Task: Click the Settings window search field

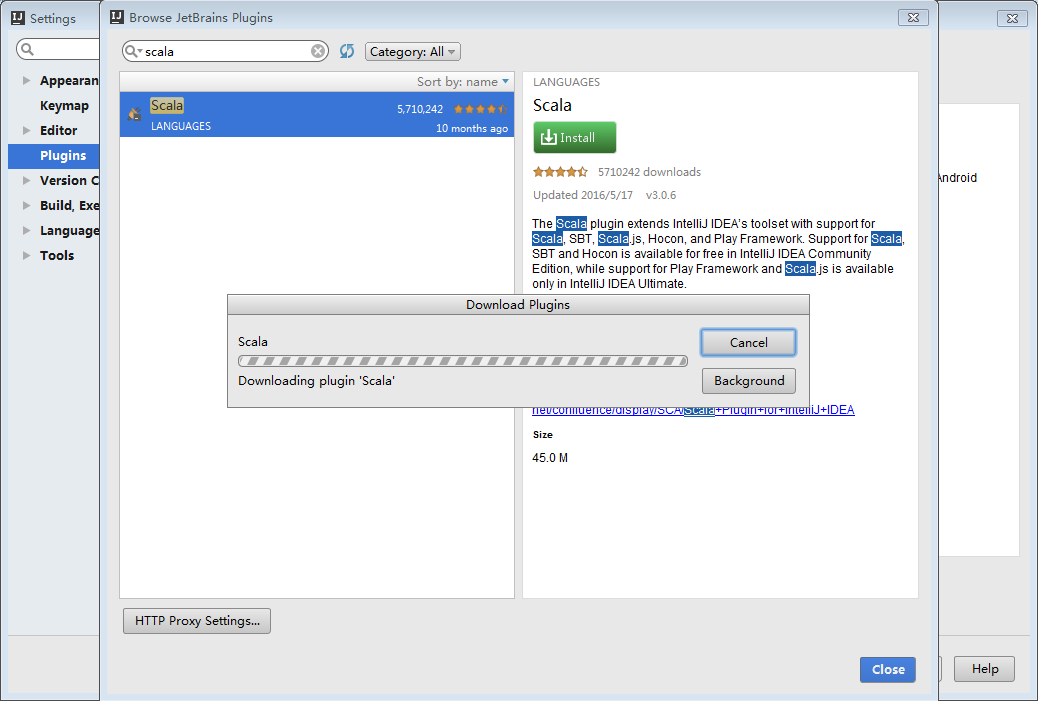Action: [58, 49]
